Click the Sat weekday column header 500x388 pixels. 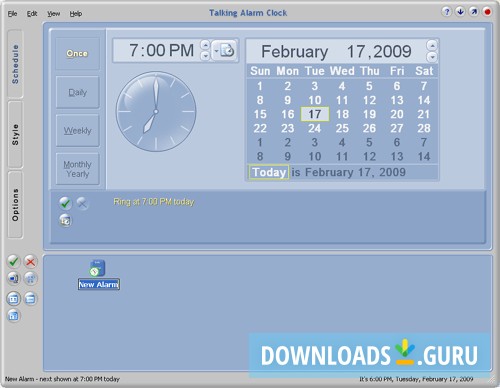[x=424, y=71]
